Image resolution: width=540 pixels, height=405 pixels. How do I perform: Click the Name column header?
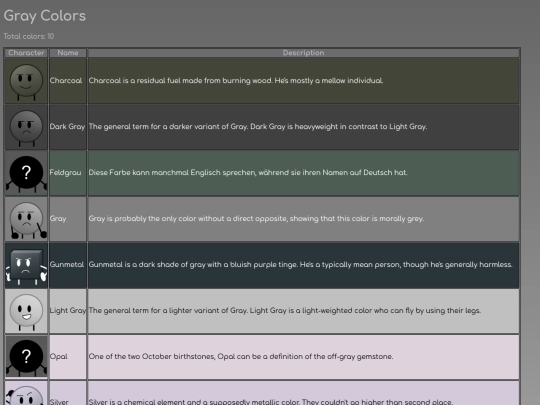click(68, 53)
